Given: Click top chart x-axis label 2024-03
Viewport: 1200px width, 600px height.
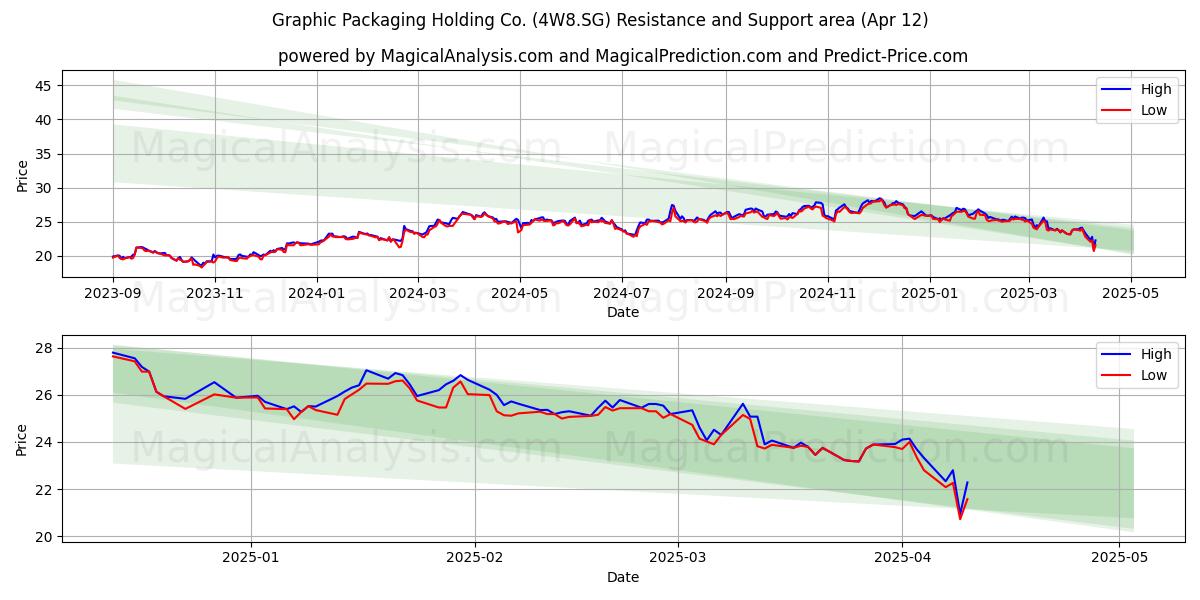Looking at the screenshot, I should coord(417,293).
